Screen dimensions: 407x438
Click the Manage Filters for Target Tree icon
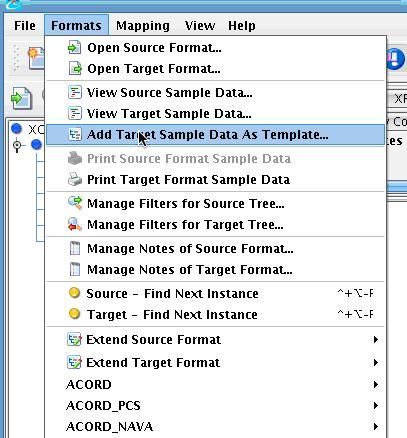(75, 224)
